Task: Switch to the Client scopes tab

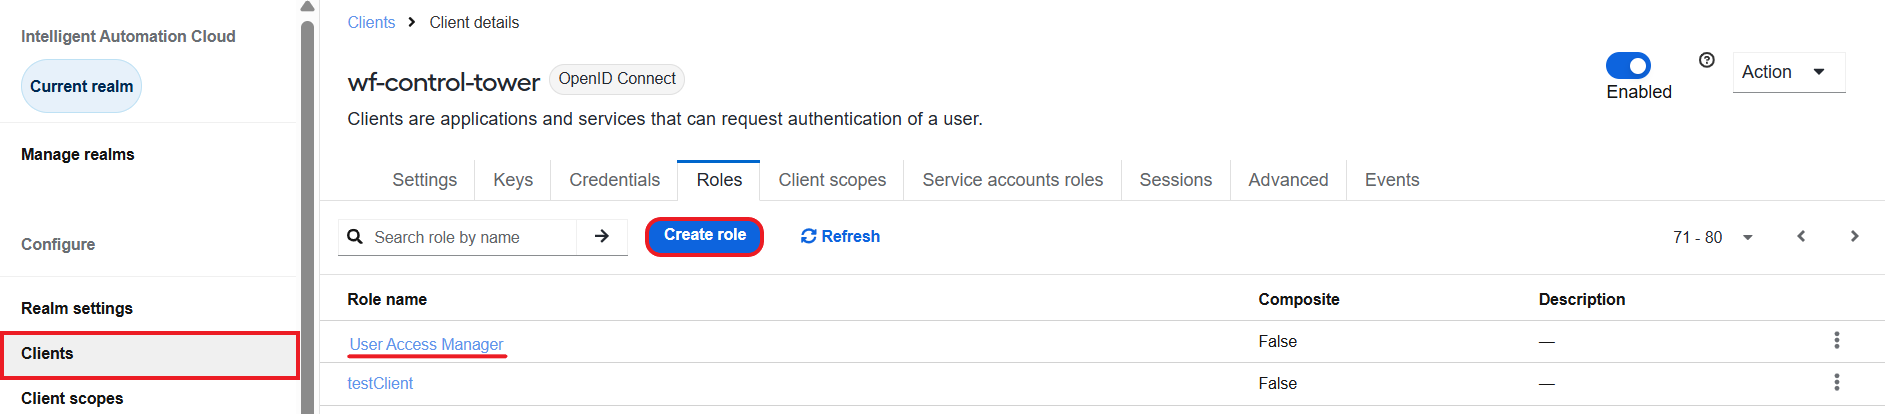Action: tap(832, 180)
